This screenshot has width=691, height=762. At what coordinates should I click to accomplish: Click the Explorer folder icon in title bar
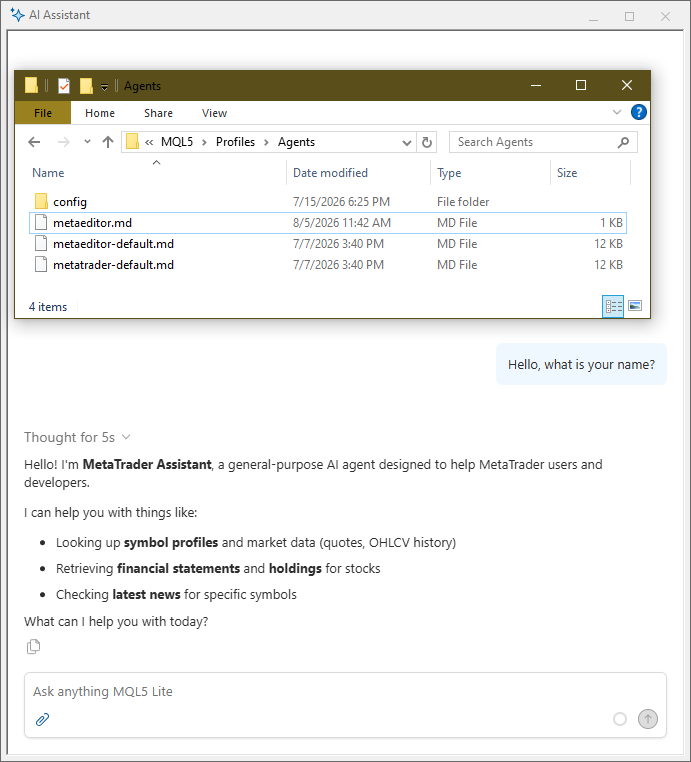(x=31, y=85)
